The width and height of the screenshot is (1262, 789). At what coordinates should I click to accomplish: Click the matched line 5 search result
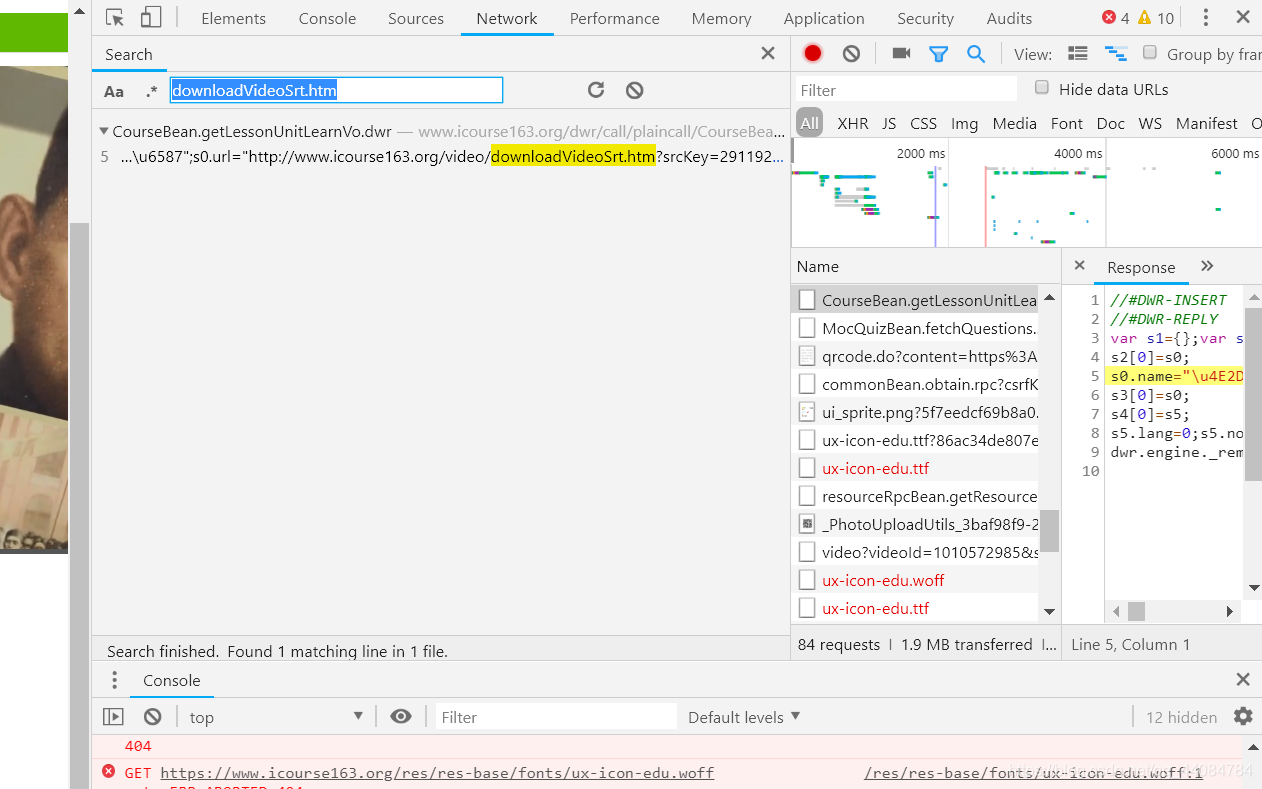click(x=441, y=156)
